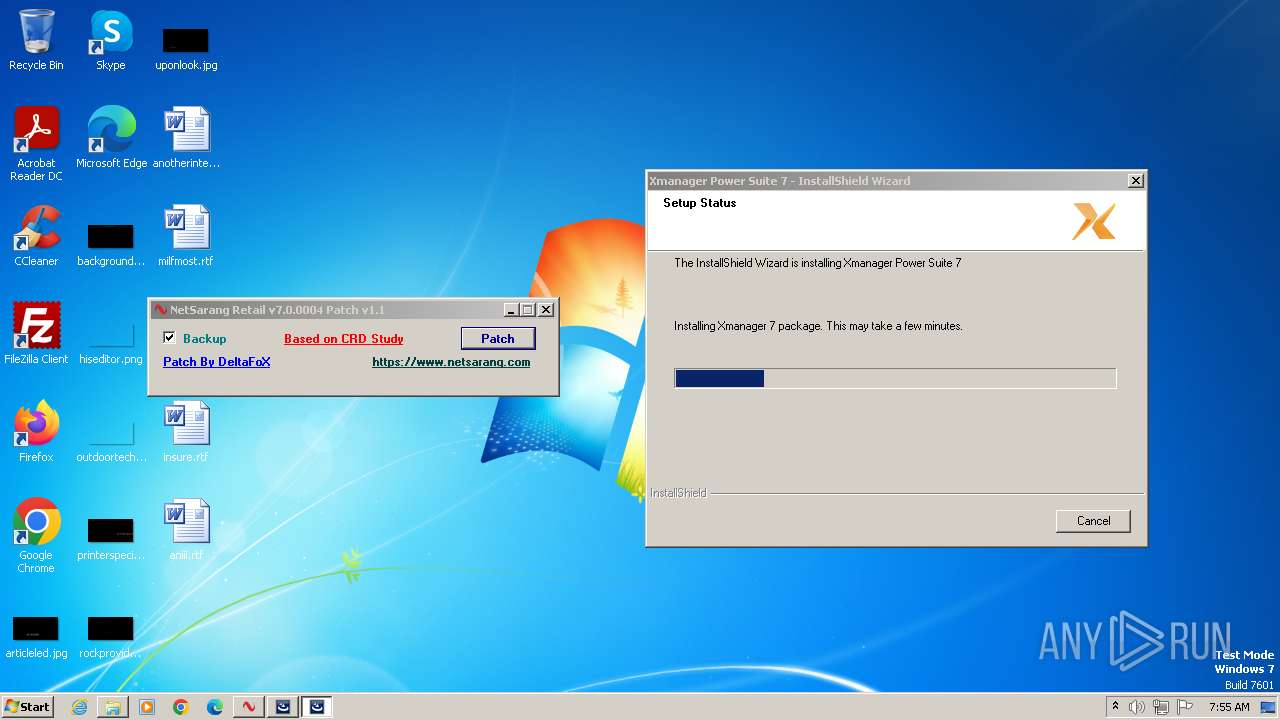Viewport: 1280px width, 720px height.
Task: Select milfmost.rtf document icon
Action: 186,236
